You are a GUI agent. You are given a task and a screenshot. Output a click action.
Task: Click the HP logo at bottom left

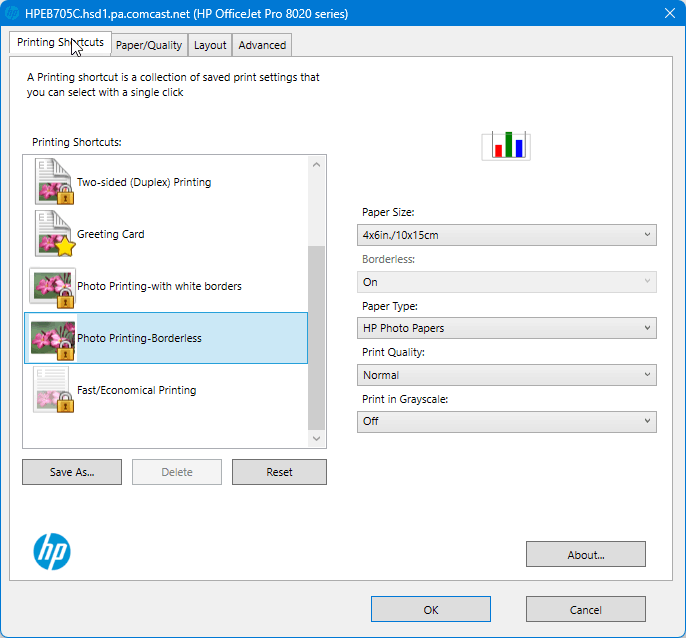coord(52,551)
